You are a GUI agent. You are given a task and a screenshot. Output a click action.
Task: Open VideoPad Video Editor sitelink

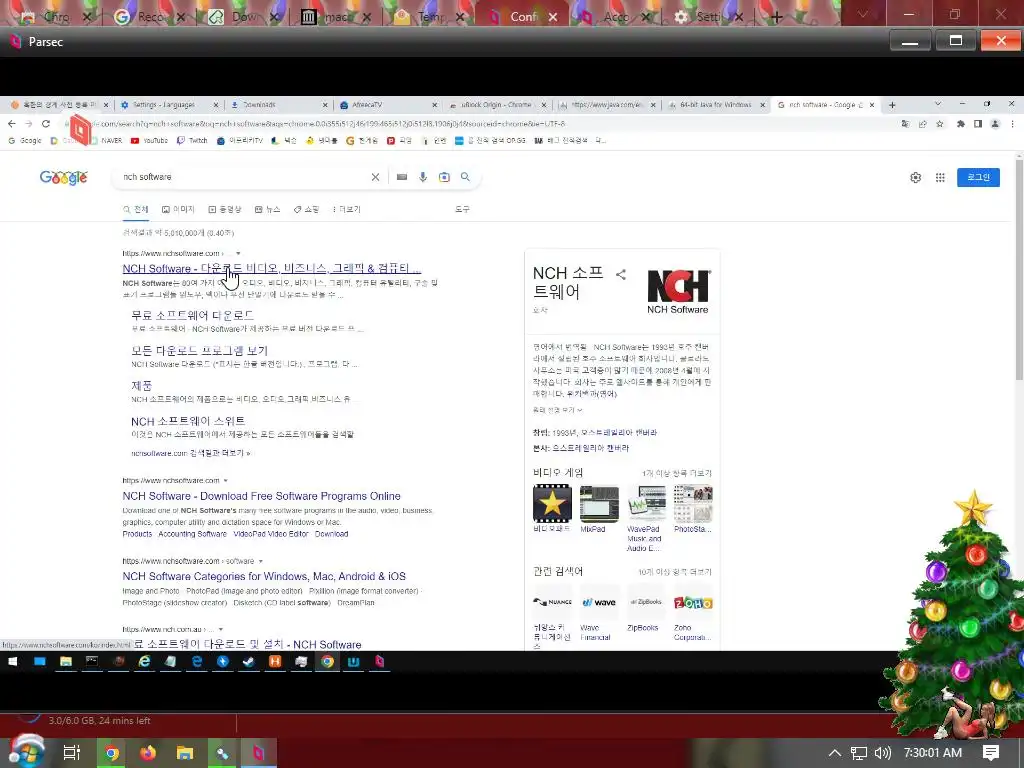click(270, 534)
